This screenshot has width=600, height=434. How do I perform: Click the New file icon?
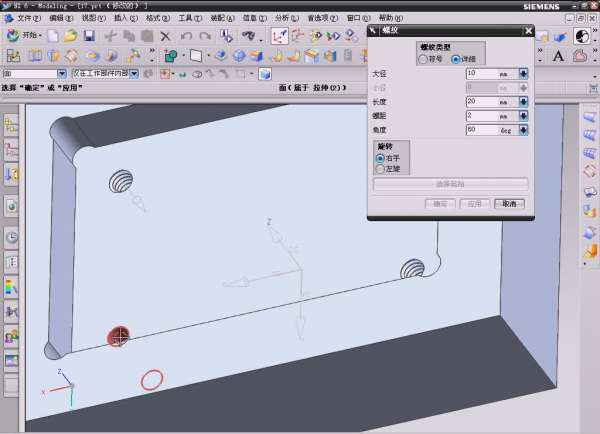point(53,36)
